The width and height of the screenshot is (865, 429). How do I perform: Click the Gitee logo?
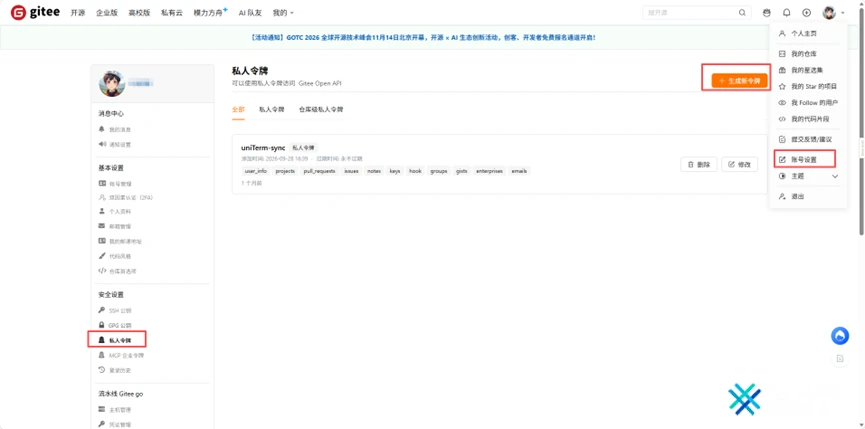click(x=35, y=13)
